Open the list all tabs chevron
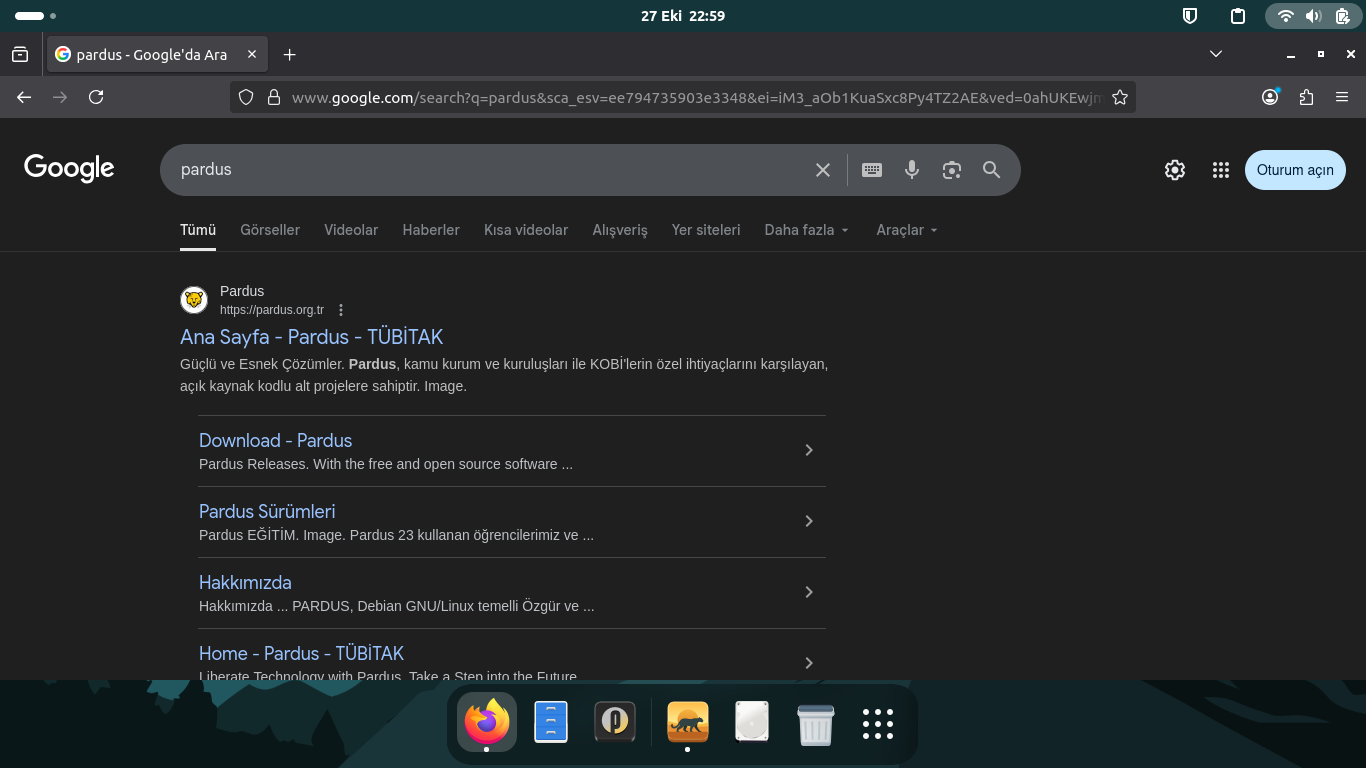The width and height of the screenshot is (1366, 768). click(x=1216, y=54)
